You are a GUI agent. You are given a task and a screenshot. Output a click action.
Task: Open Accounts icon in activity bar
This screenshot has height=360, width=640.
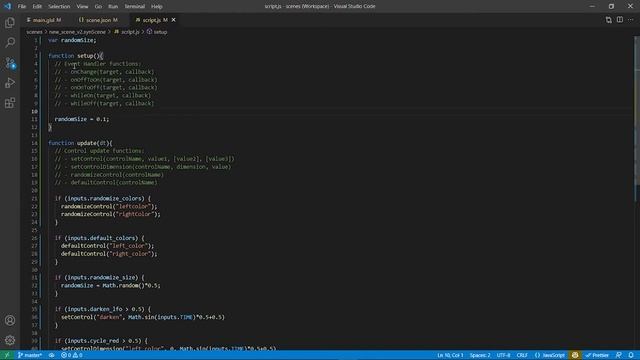10,320
